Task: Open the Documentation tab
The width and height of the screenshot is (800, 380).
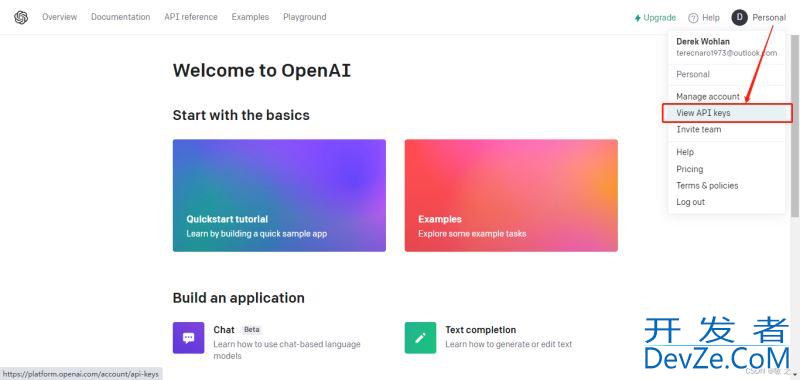Action: (x=120, y=17)
